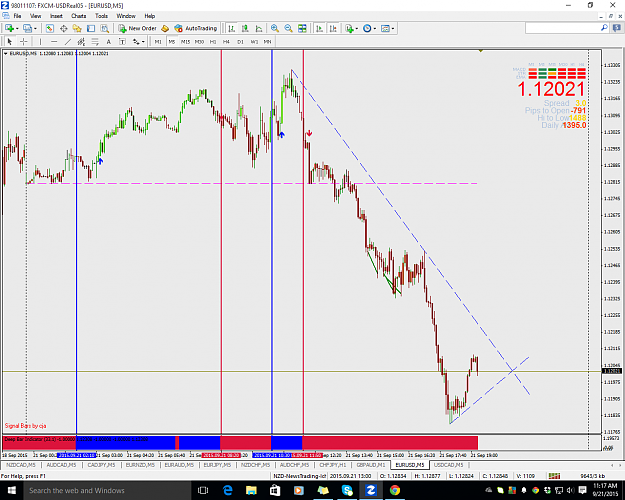Select the Fibonacci retracement tool
The image size is (625, 500).
[x=95, y=41]
